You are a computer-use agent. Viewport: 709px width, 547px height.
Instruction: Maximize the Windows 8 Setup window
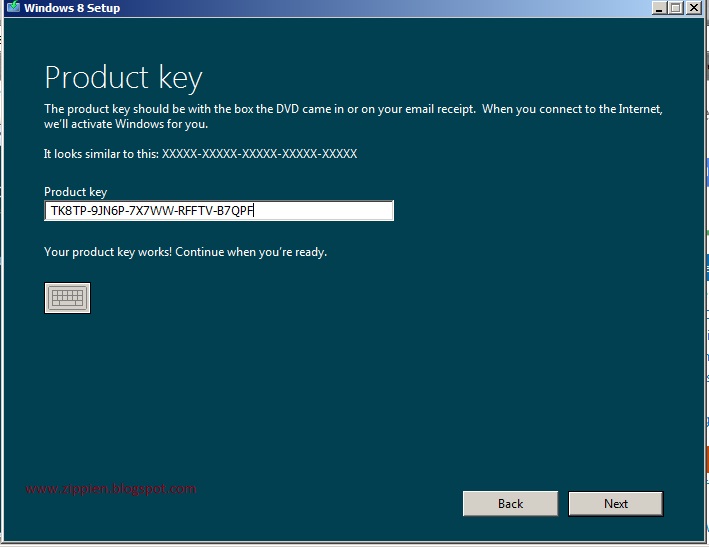tap(676, 8)
